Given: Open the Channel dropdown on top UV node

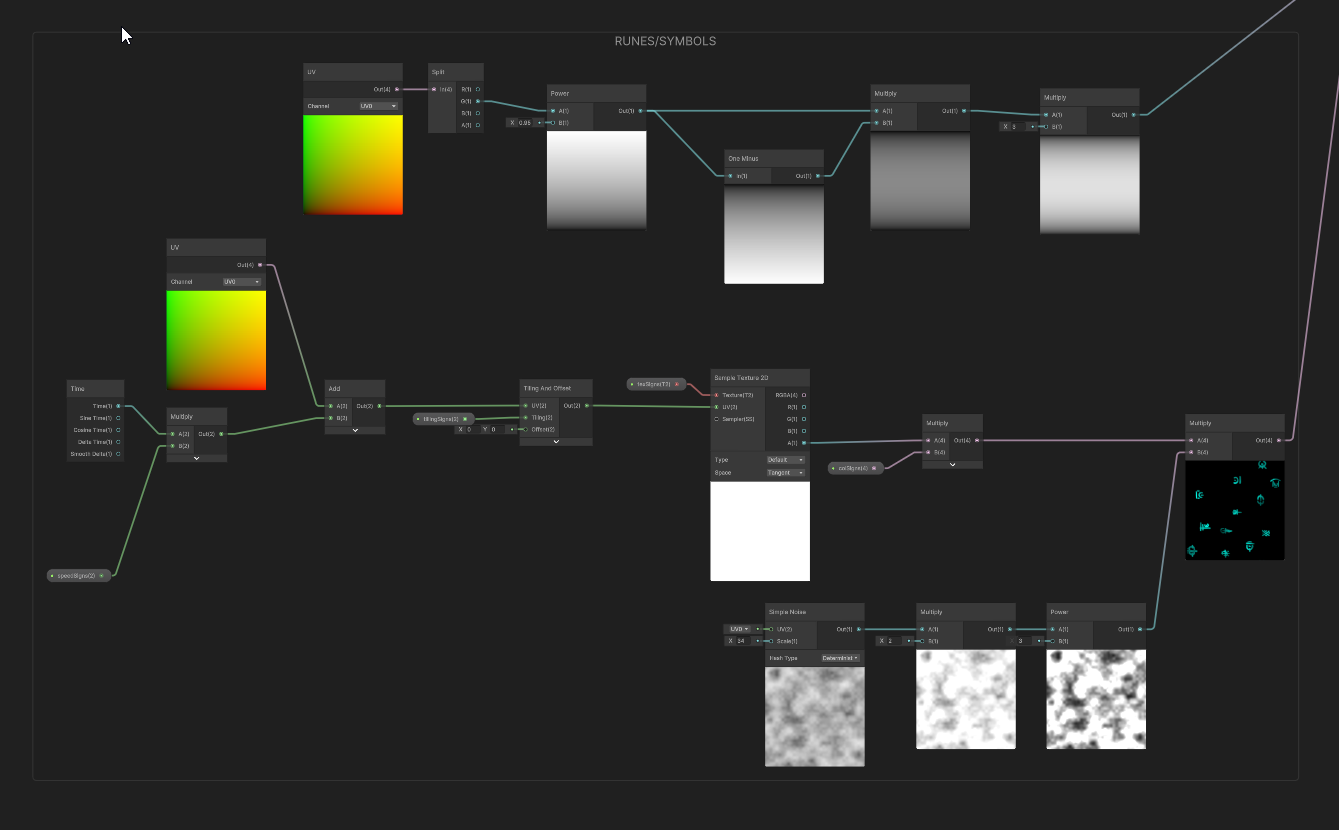Looking at the screenshot, I should (379, 105).
